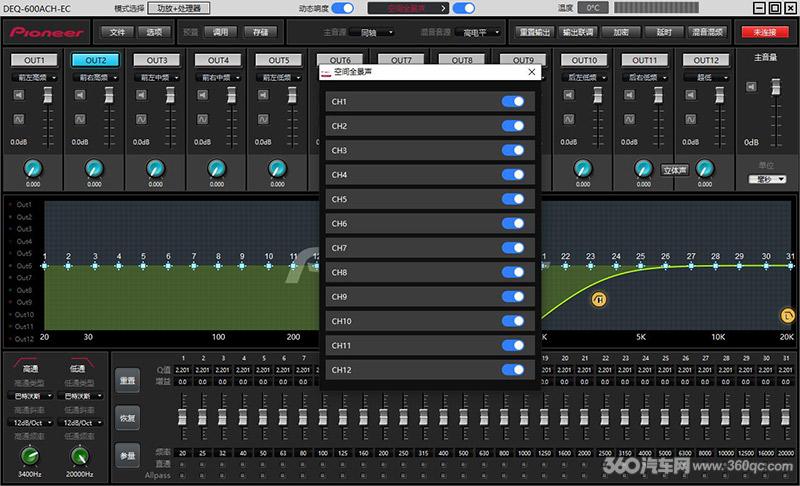Click the OUT3 phase invert icon
The image size is (800, 486).
[x=141, y=119]
